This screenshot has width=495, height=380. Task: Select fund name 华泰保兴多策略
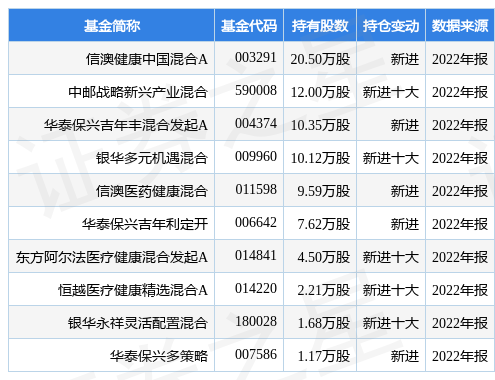coord(159,356)
